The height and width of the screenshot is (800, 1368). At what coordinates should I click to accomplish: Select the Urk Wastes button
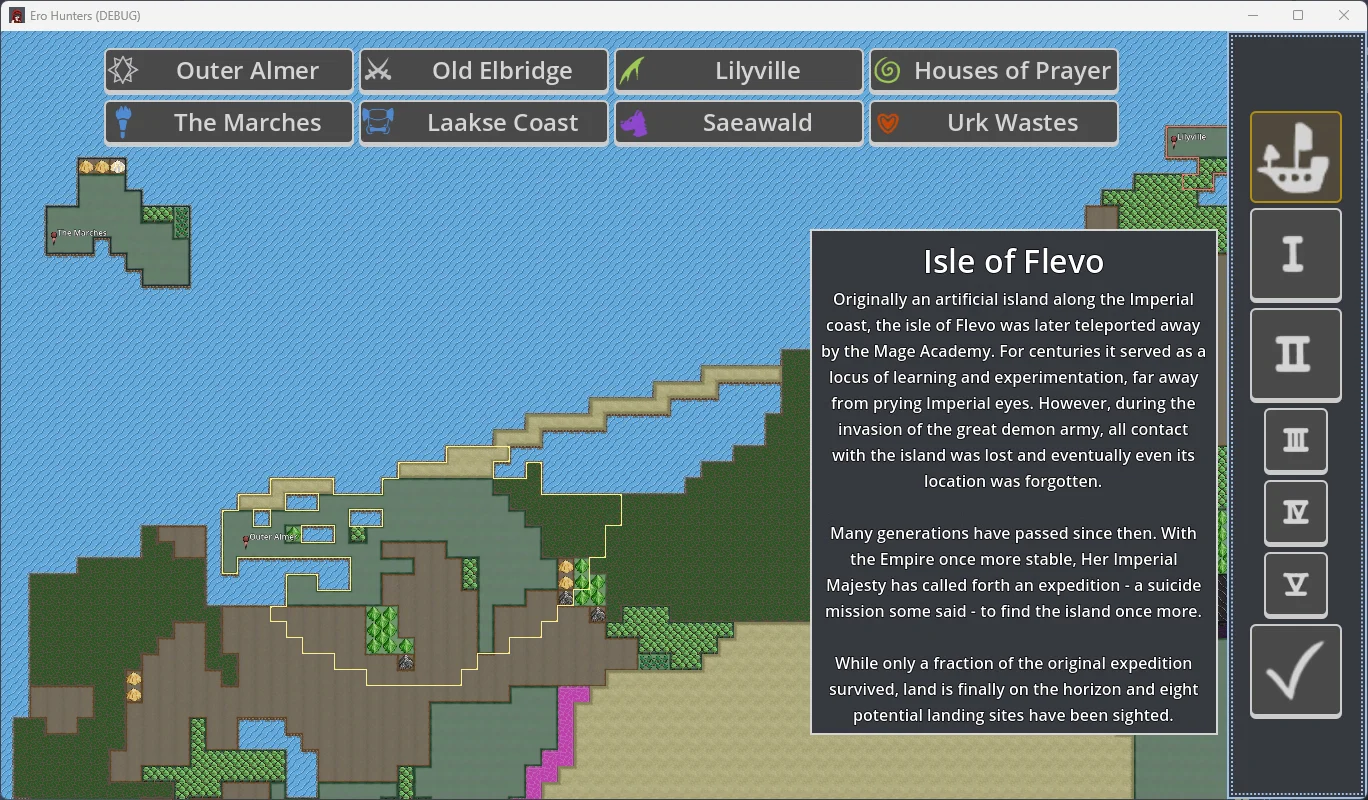[x=994, y=123]
